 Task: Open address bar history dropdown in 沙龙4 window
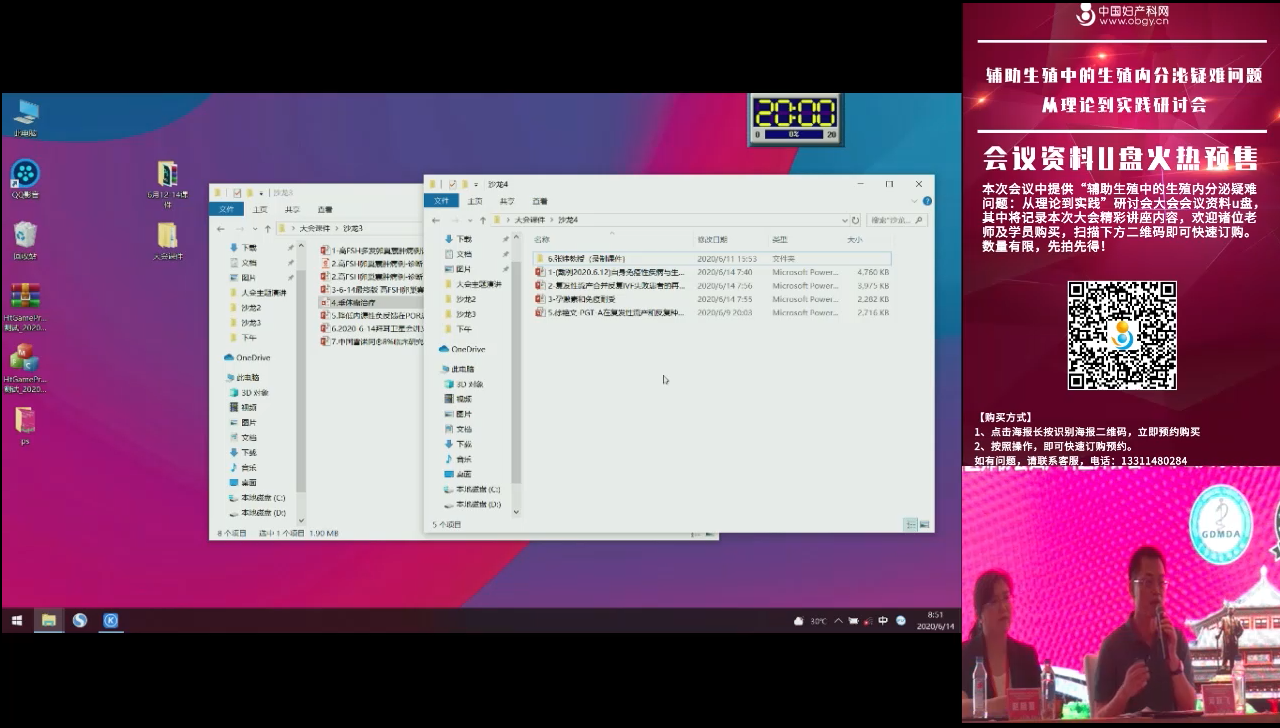(x=843, y=220)
